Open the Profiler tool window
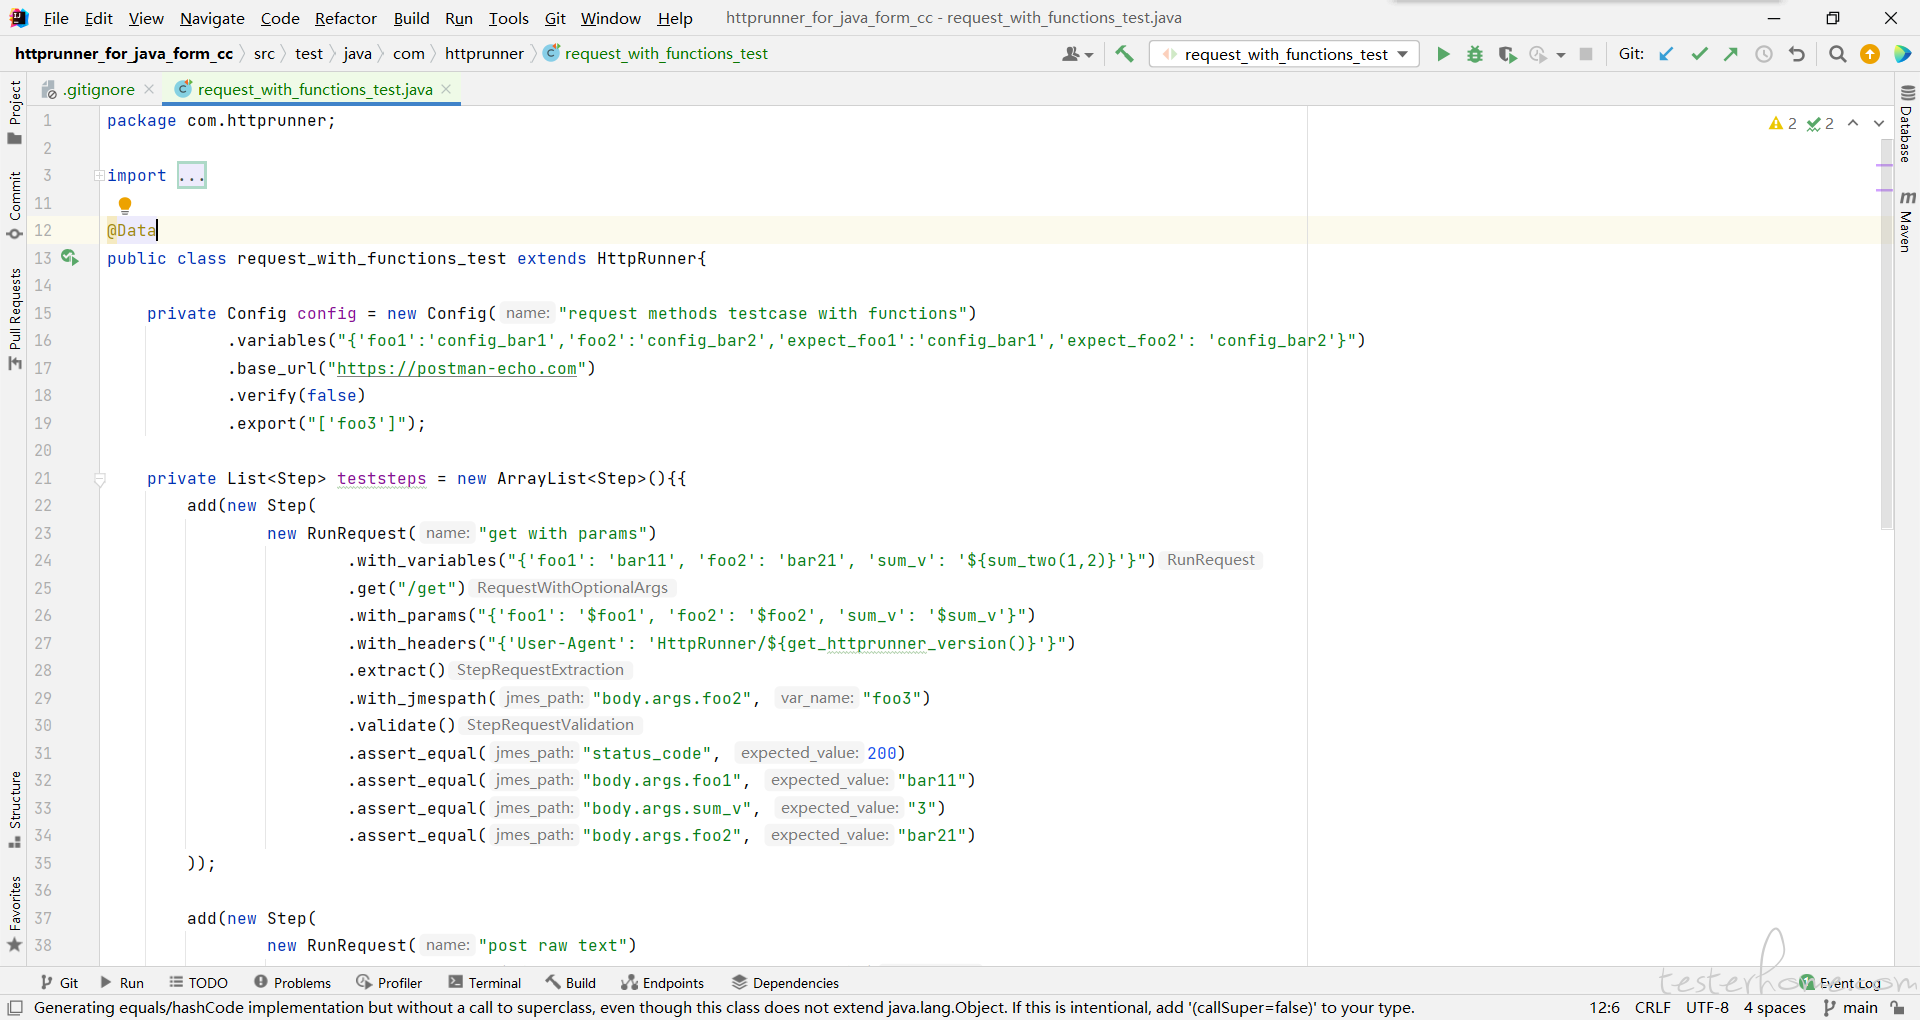The image size is (1920, 1020). 389,983
